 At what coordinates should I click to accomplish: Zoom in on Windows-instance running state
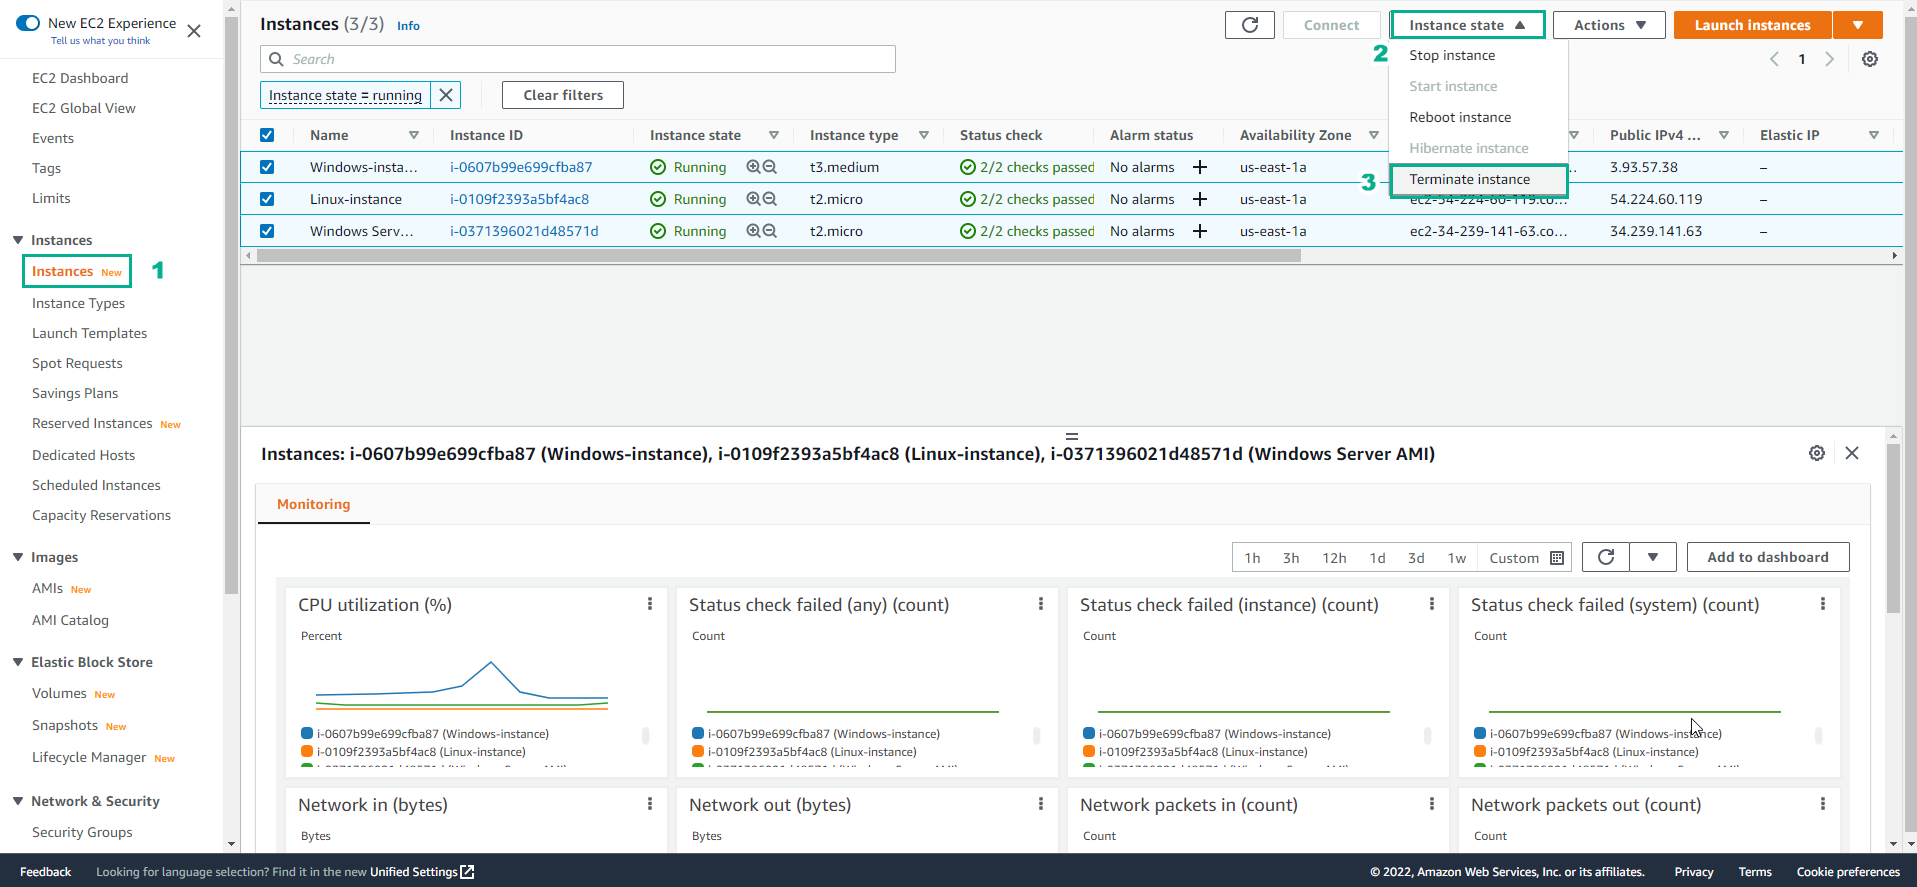tap(754, 167)
